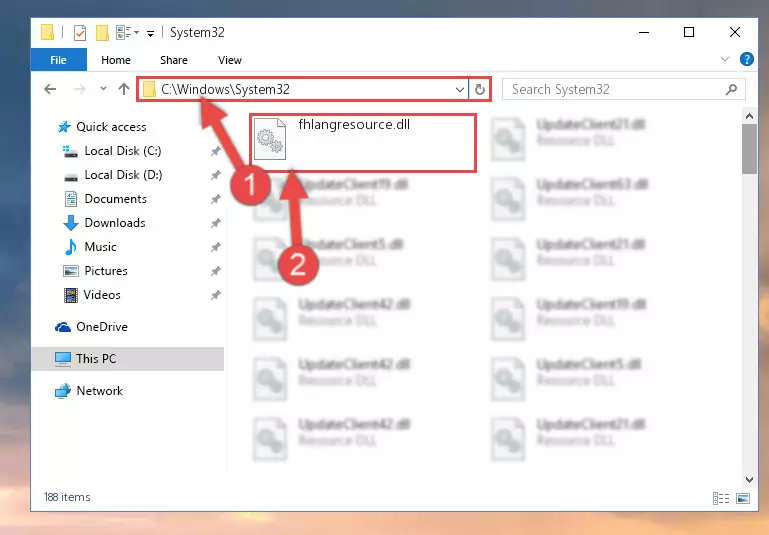
Task: Select Quick access in navigation pane
Action: 102,127
